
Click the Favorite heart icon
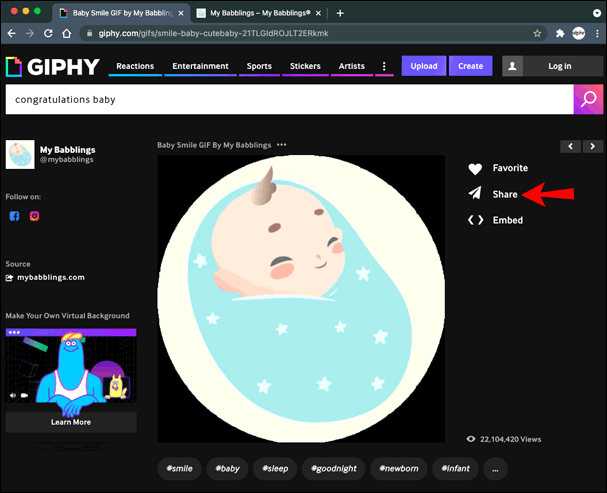[x=475, y=169]
